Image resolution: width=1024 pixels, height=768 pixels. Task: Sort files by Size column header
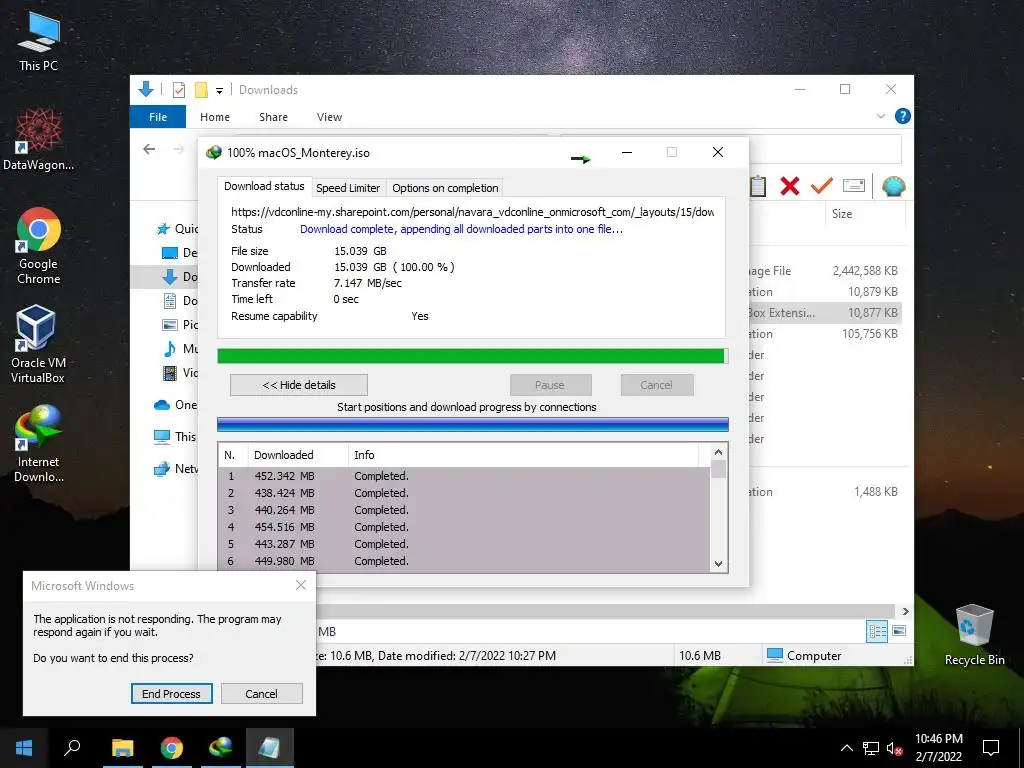tap(842, 214)
